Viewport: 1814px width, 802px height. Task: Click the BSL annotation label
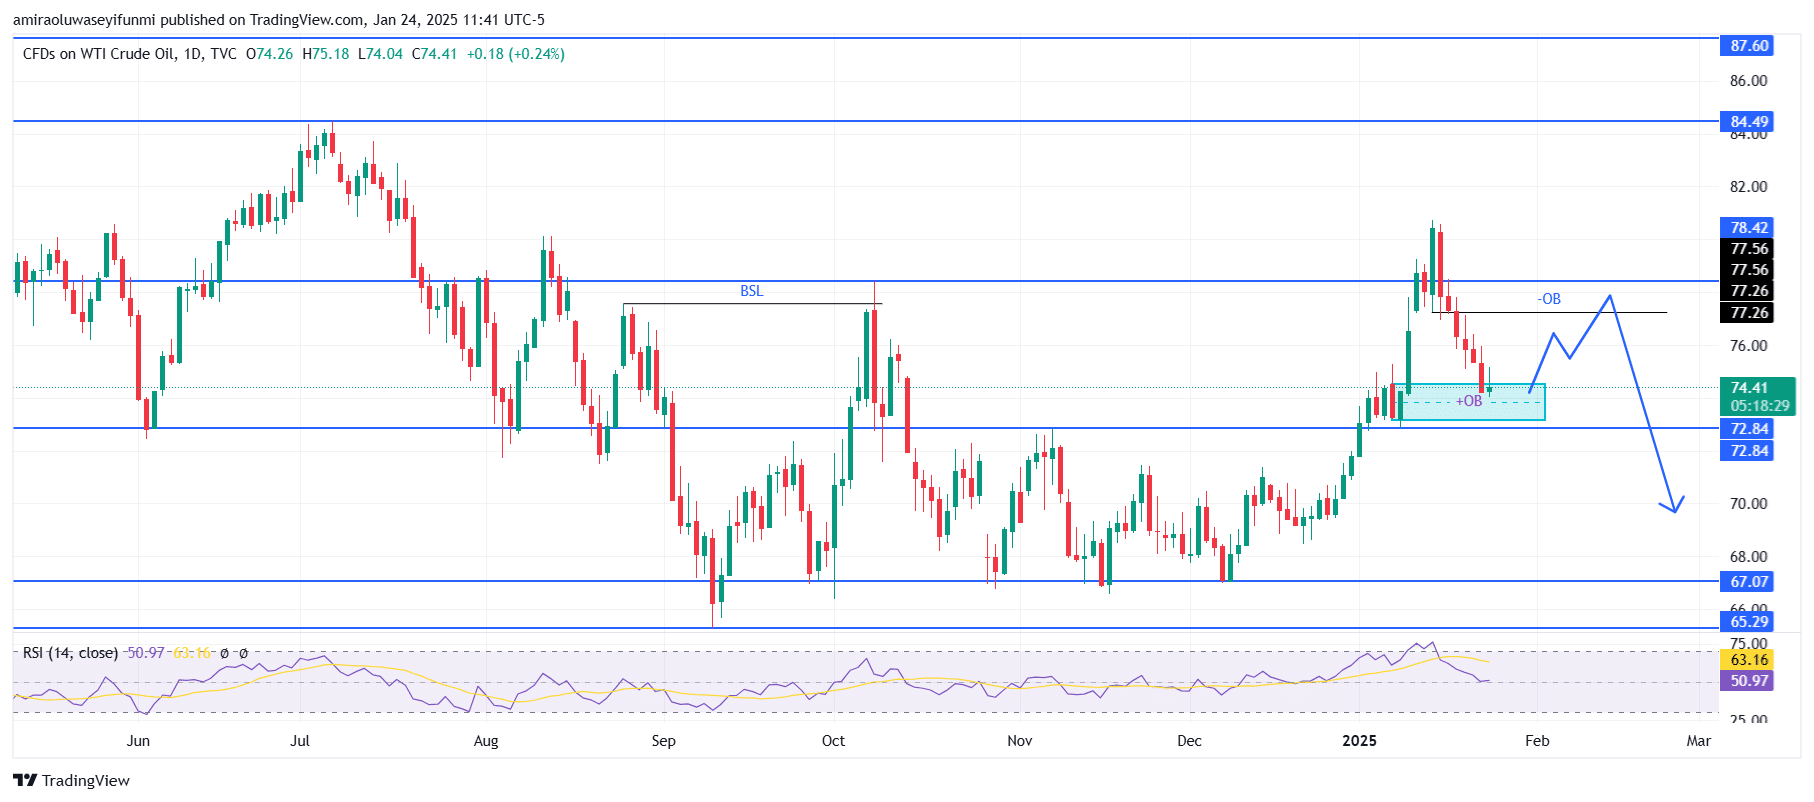751,291
